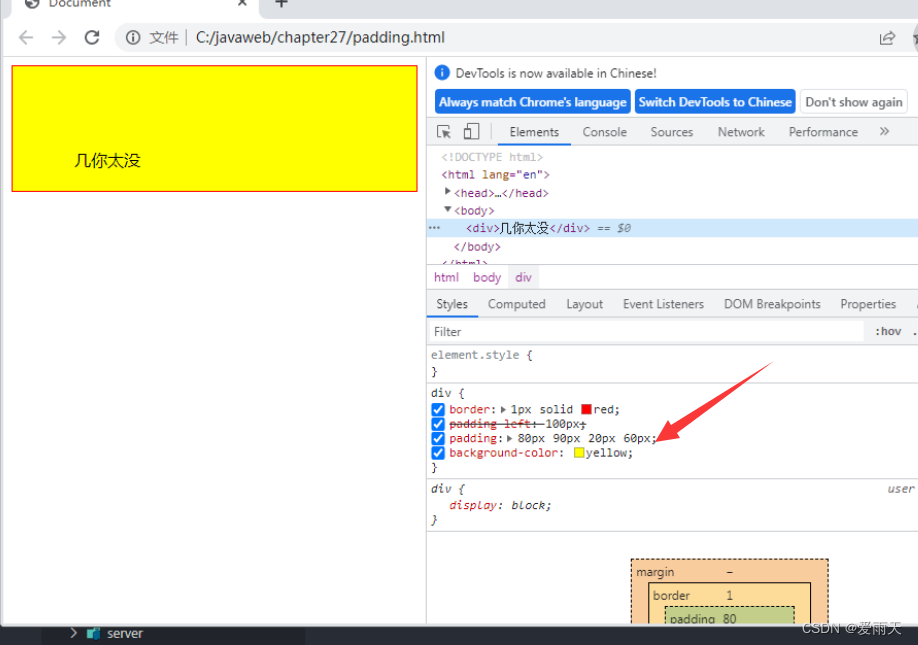Close the Document browser tab

pos(242,3)
